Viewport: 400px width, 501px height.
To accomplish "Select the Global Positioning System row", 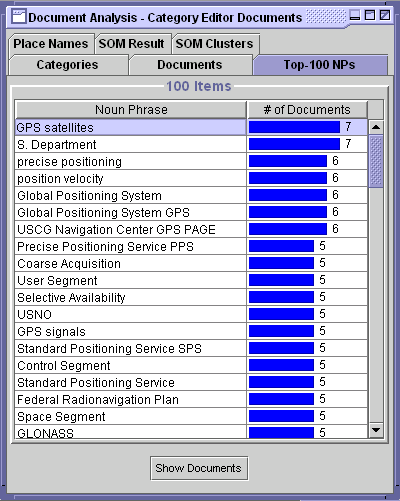I will [x=191, y=195].
